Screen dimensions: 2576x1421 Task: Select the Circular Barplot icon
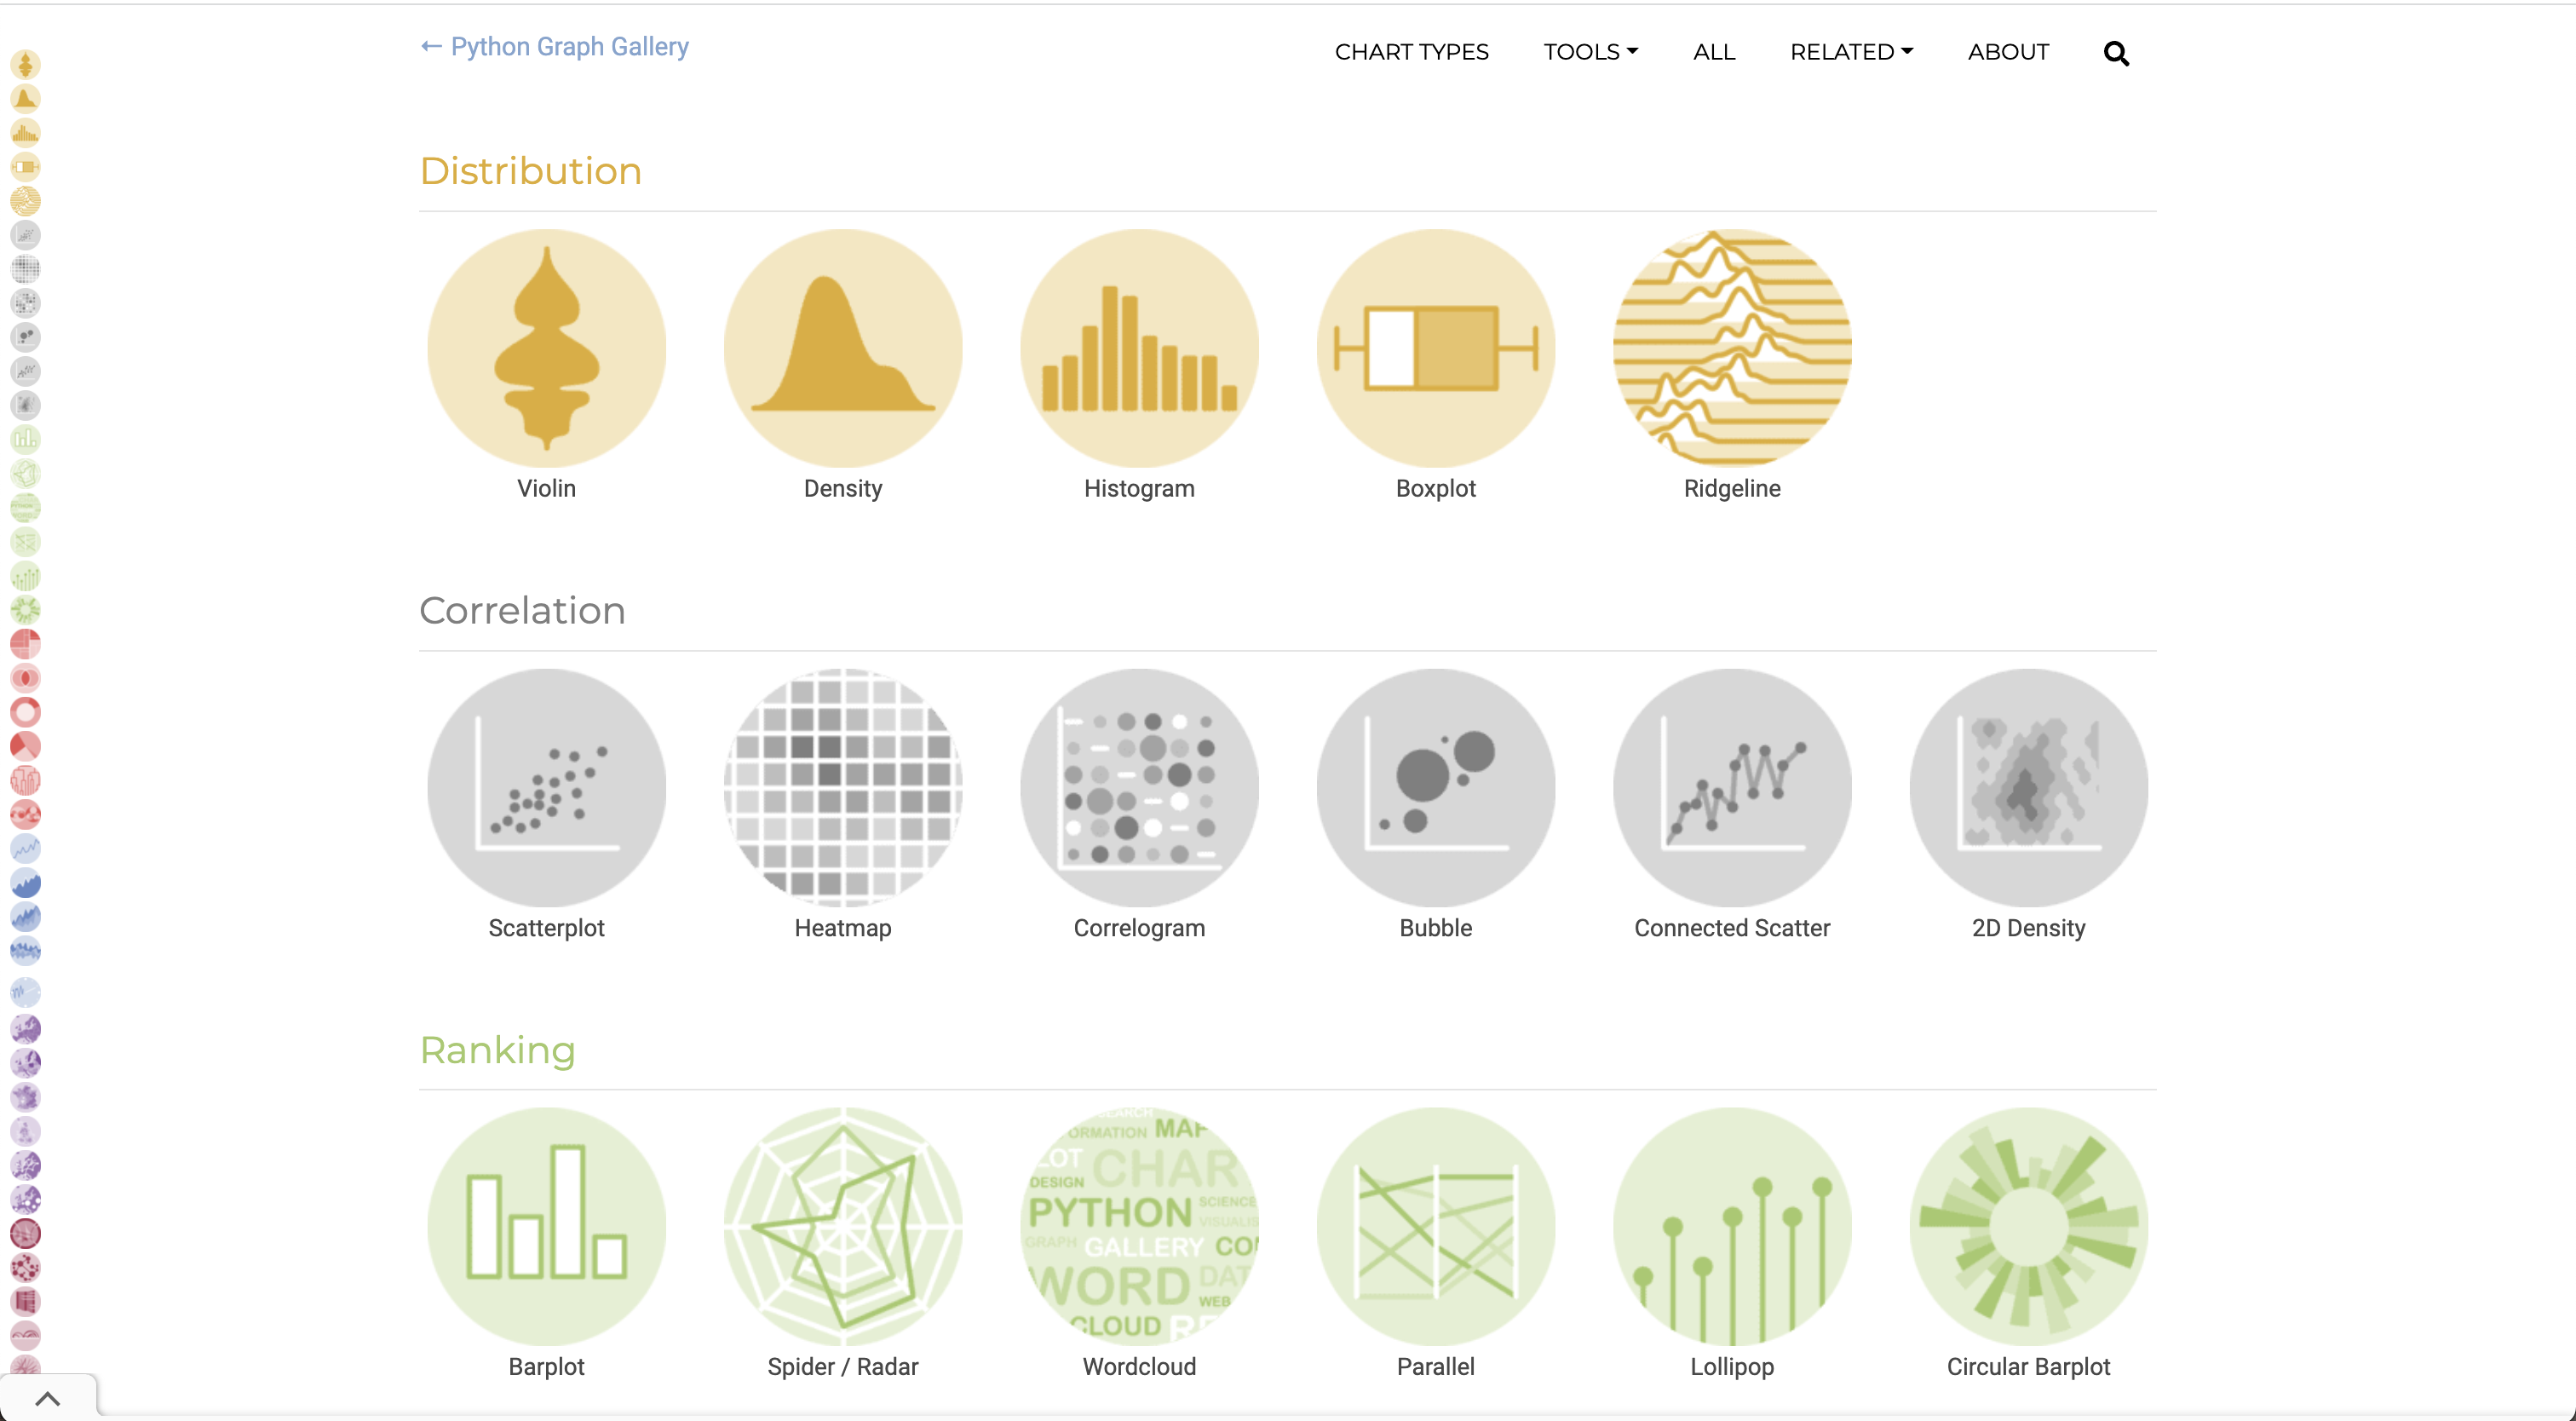tap(2029, 1226)
